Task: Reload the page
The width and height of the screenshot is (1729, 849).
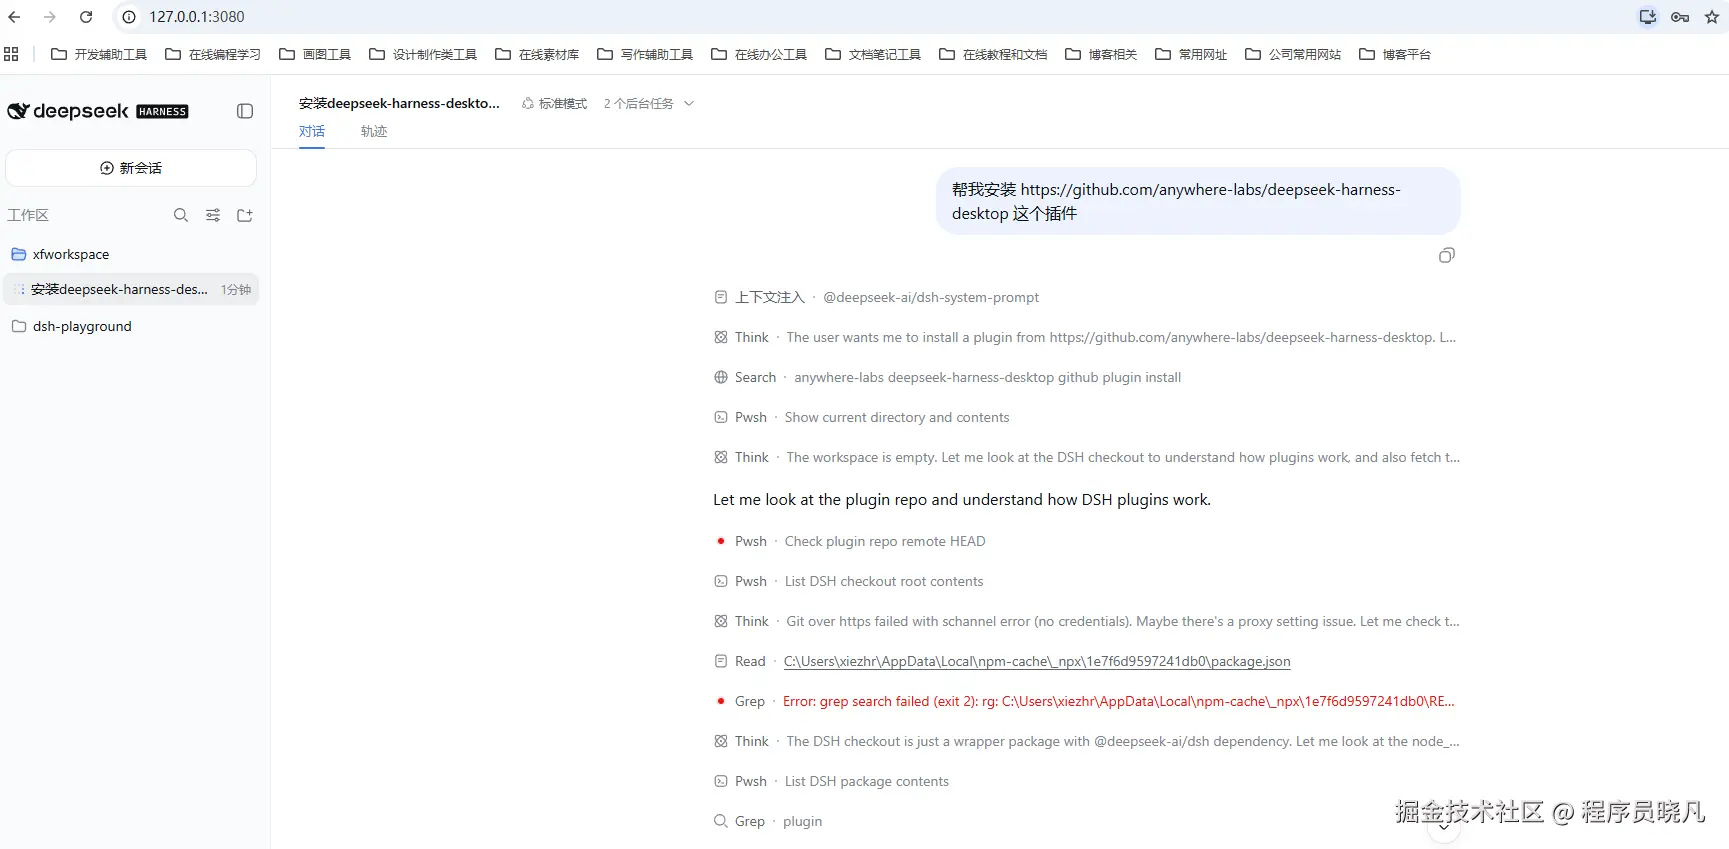Action: [x=86, y=17]
